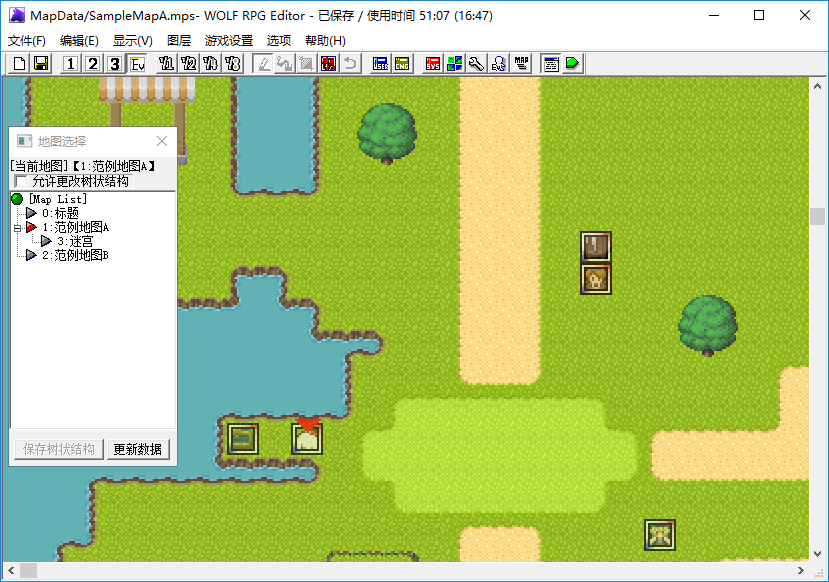Image resolution: width=829 pixels, height=582 pixels.
Task: Select the rectangle selection tool
Action: click(306, 64)
